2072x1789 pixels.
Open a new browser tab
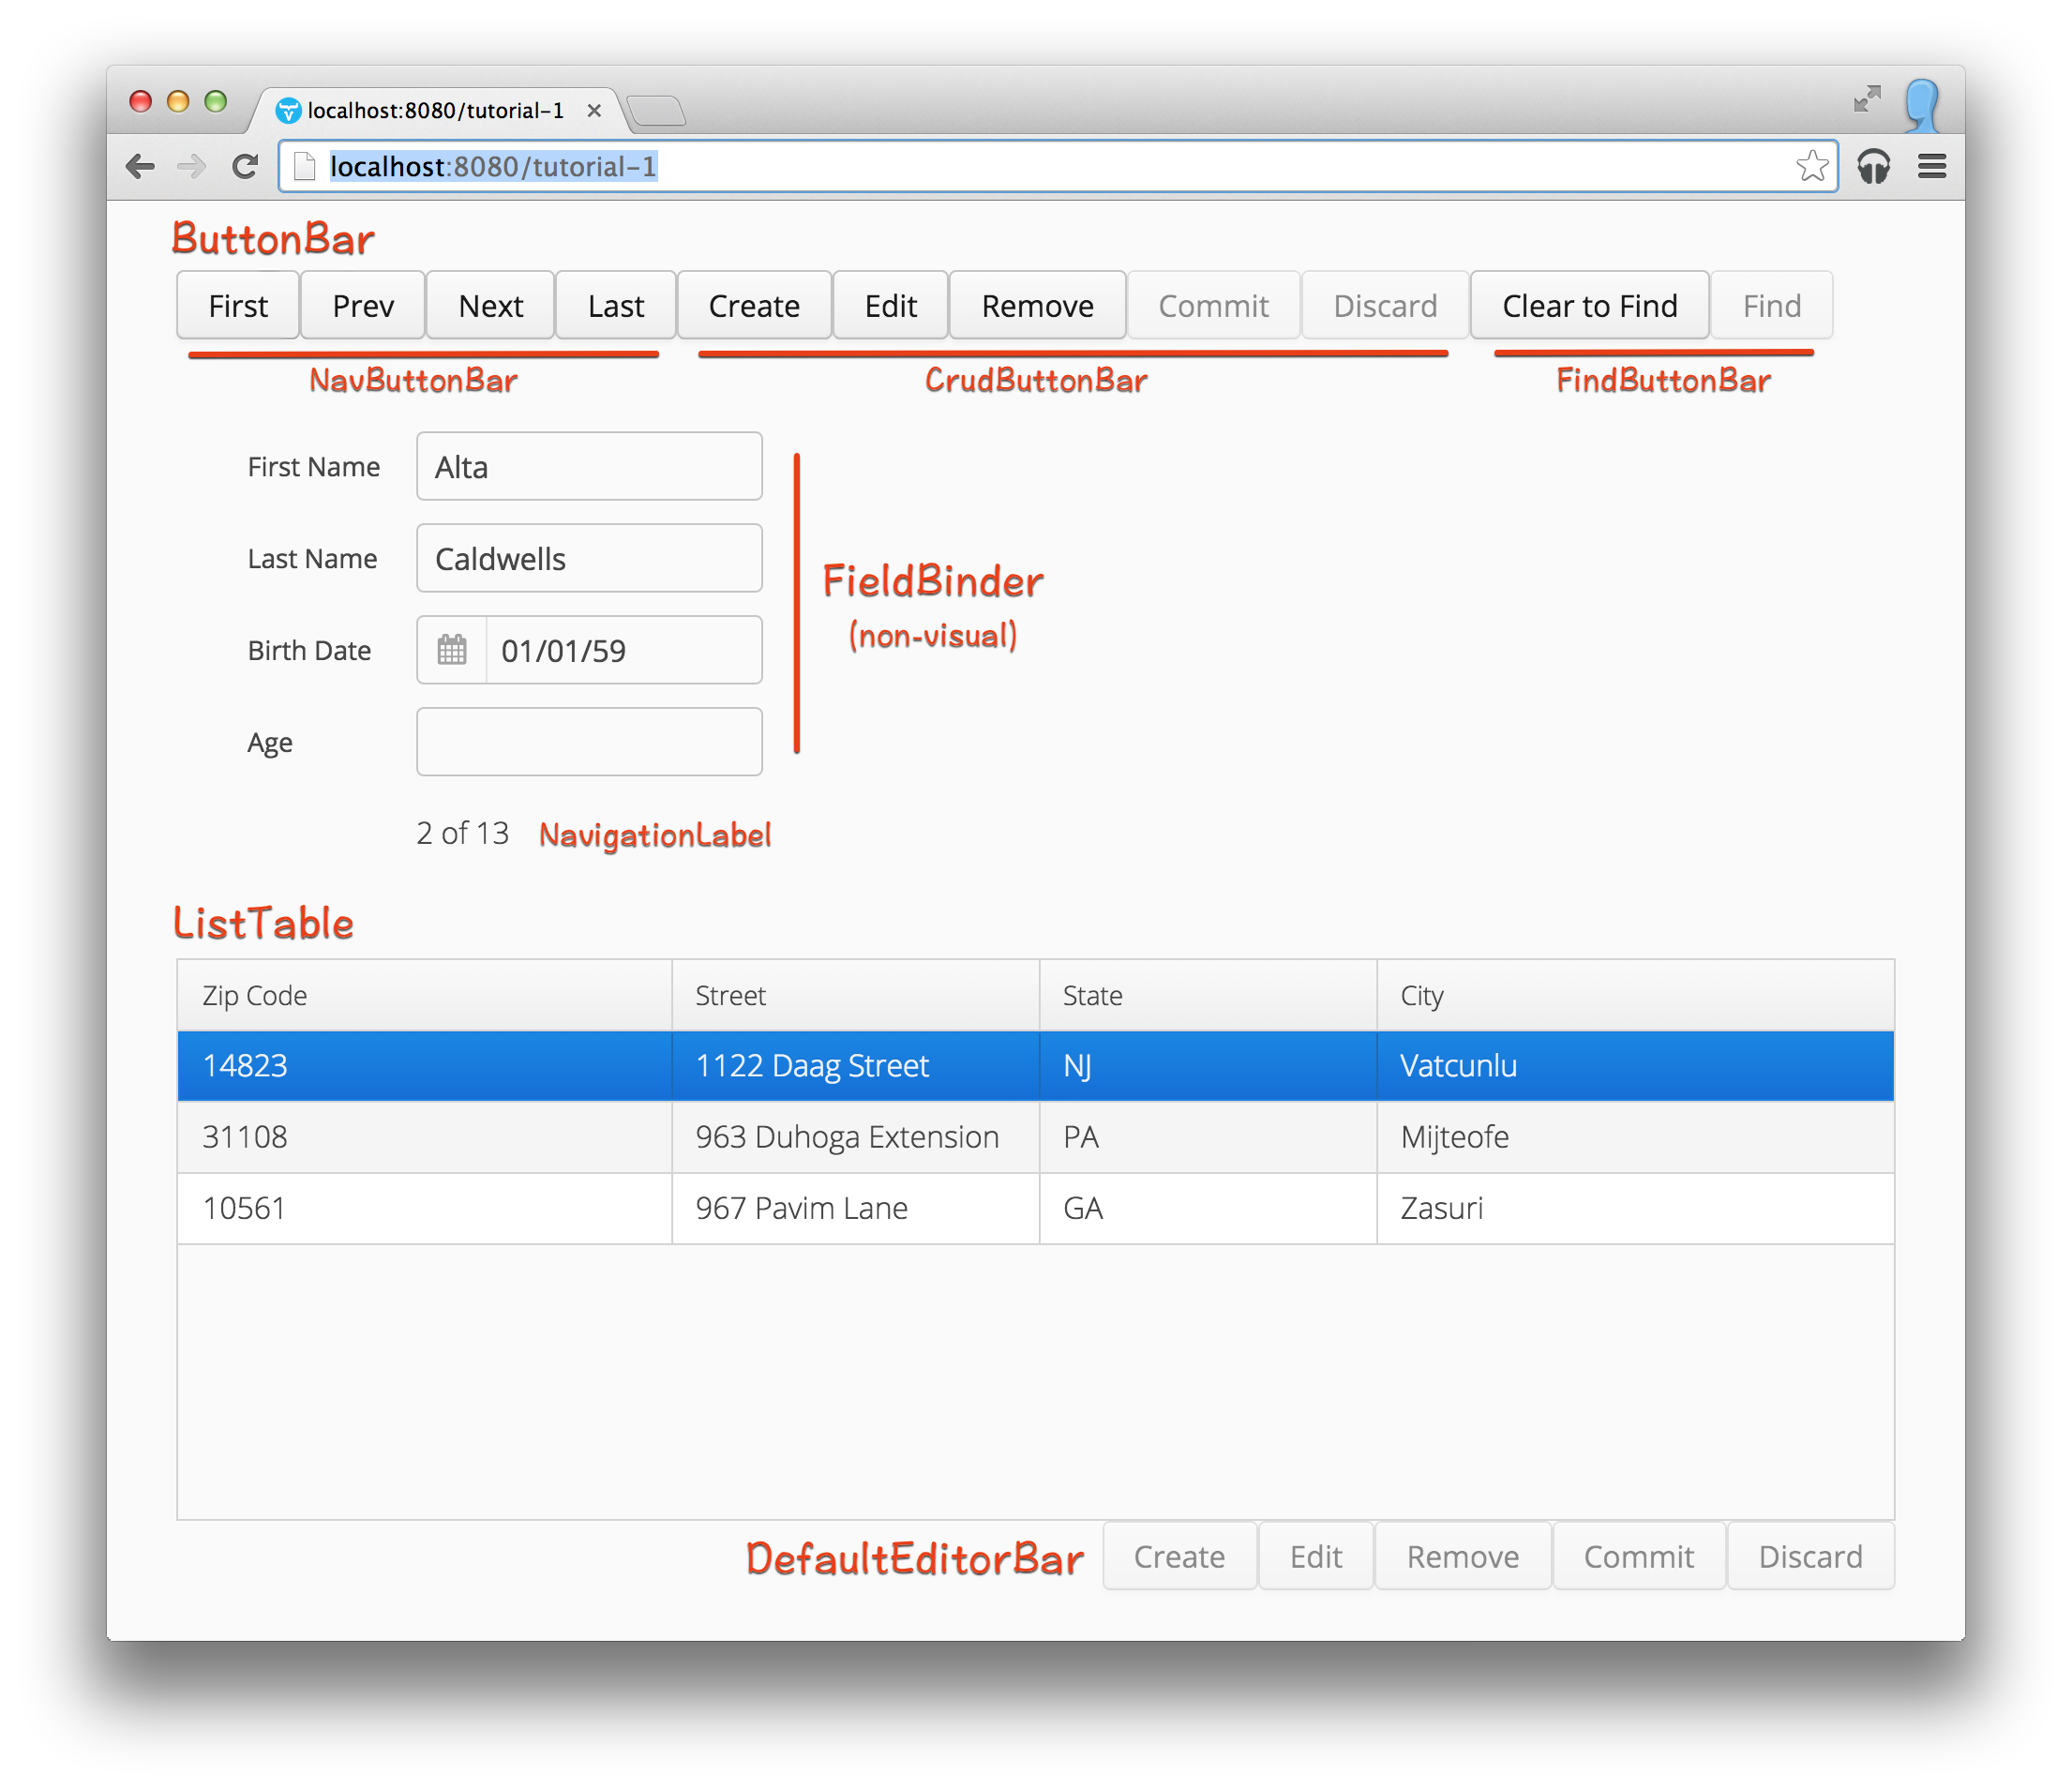[658, 111]
